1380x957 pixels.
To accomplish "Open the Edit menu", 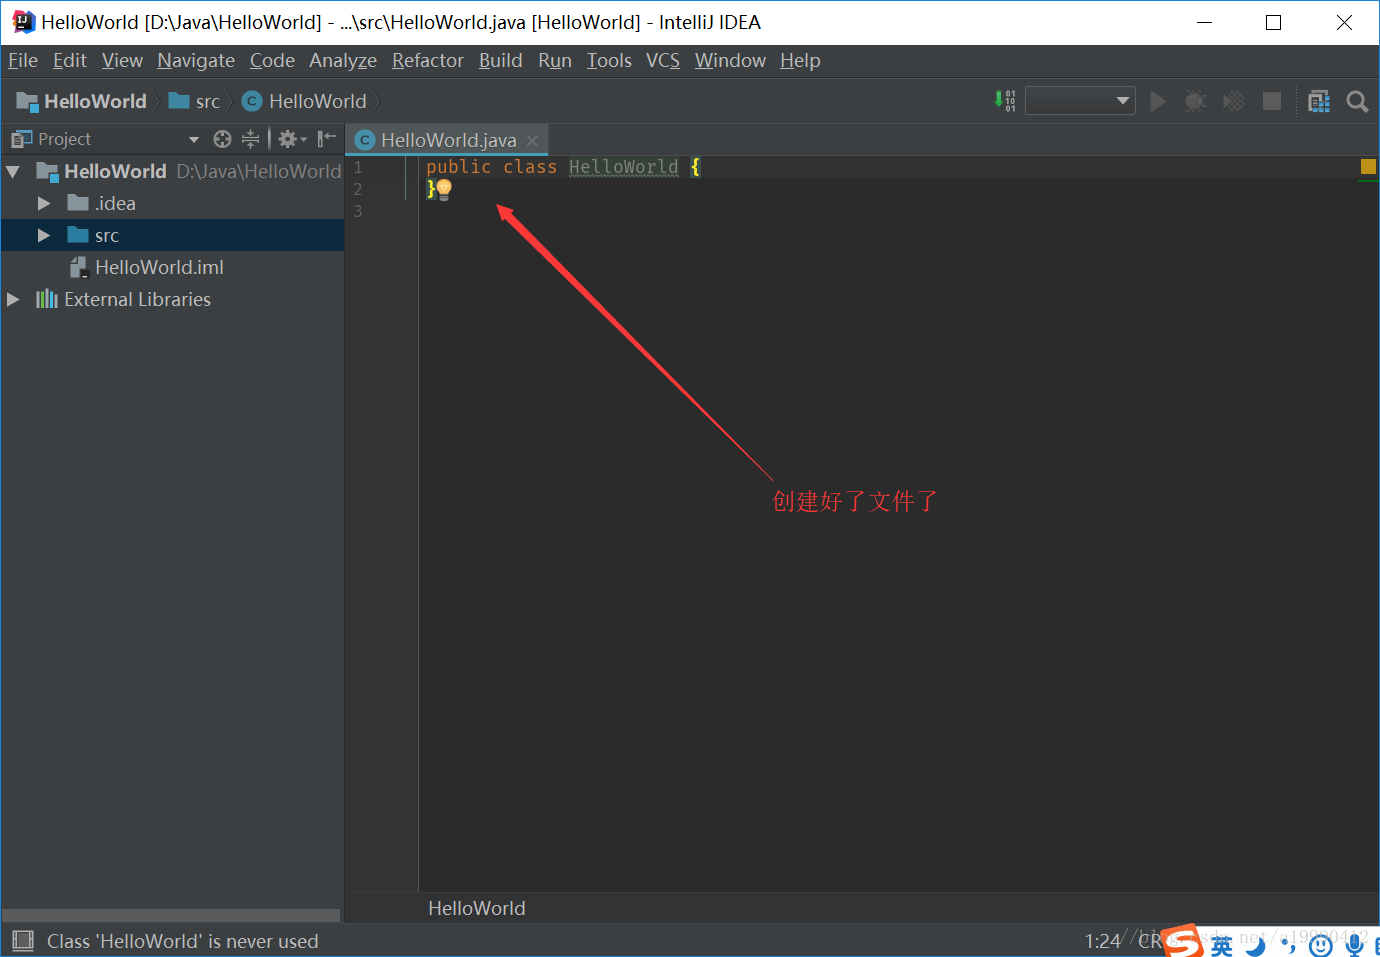I will 70,61.
